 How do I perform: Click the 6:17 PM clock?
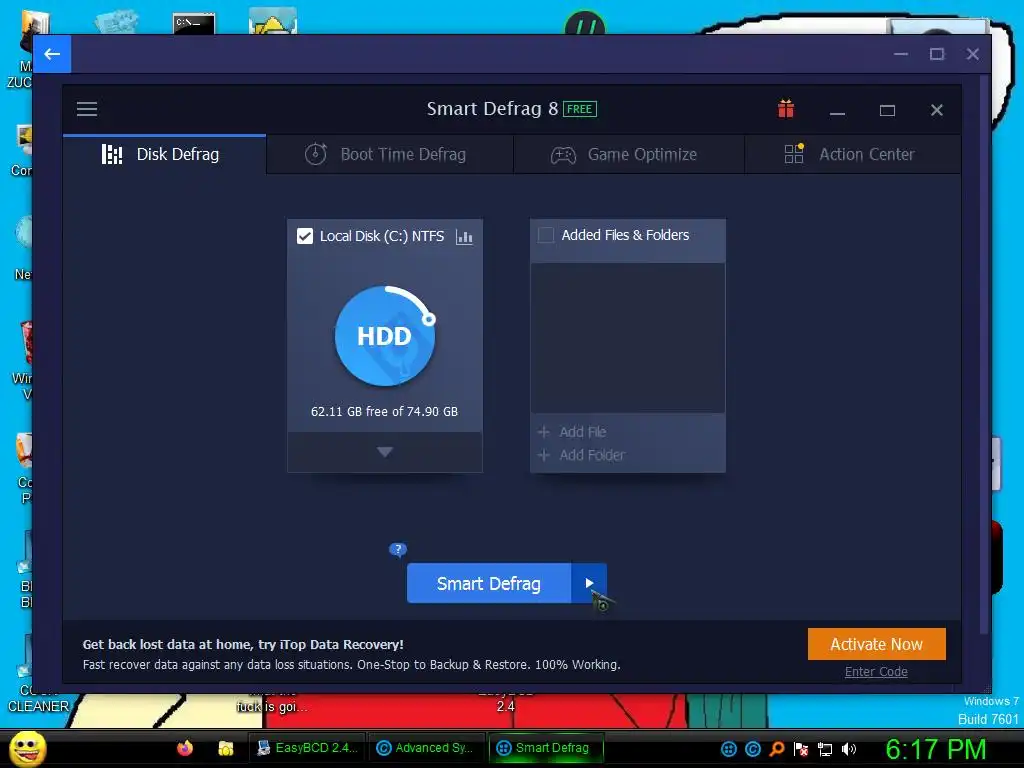[935, 749]
